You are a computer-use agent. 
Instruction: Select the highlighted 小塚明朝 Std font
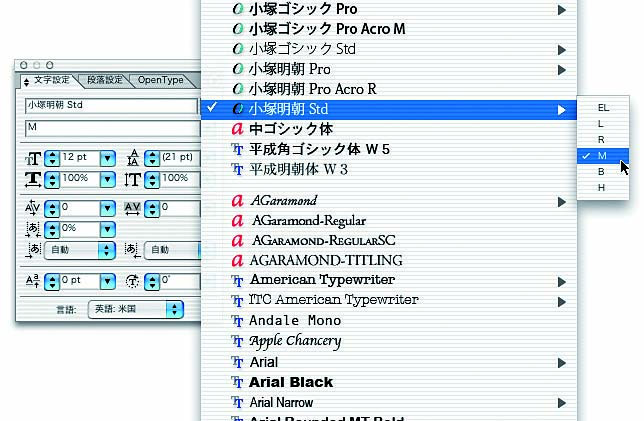point(389,109)
